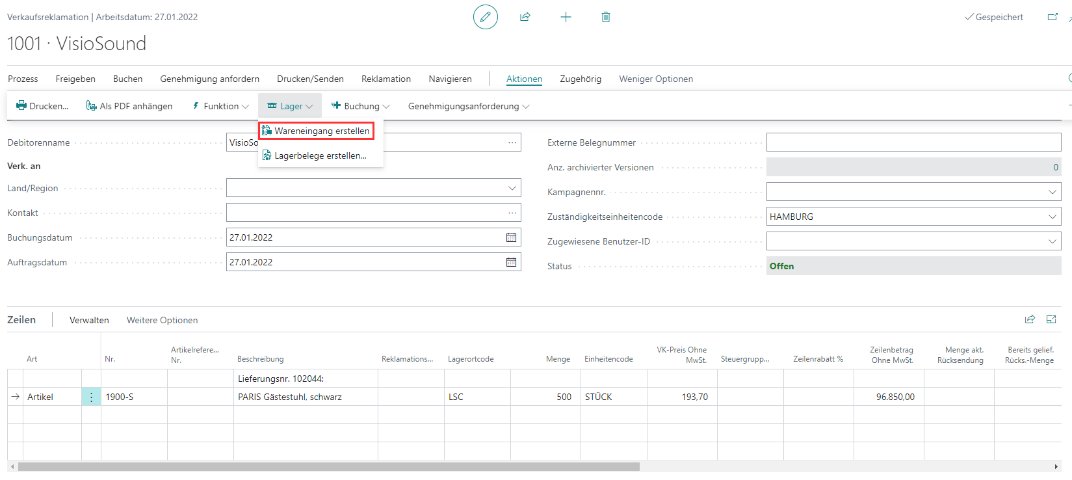Click the pencil edit icon at top
This screenshot has height=480, width=1072.
point(486,18)
